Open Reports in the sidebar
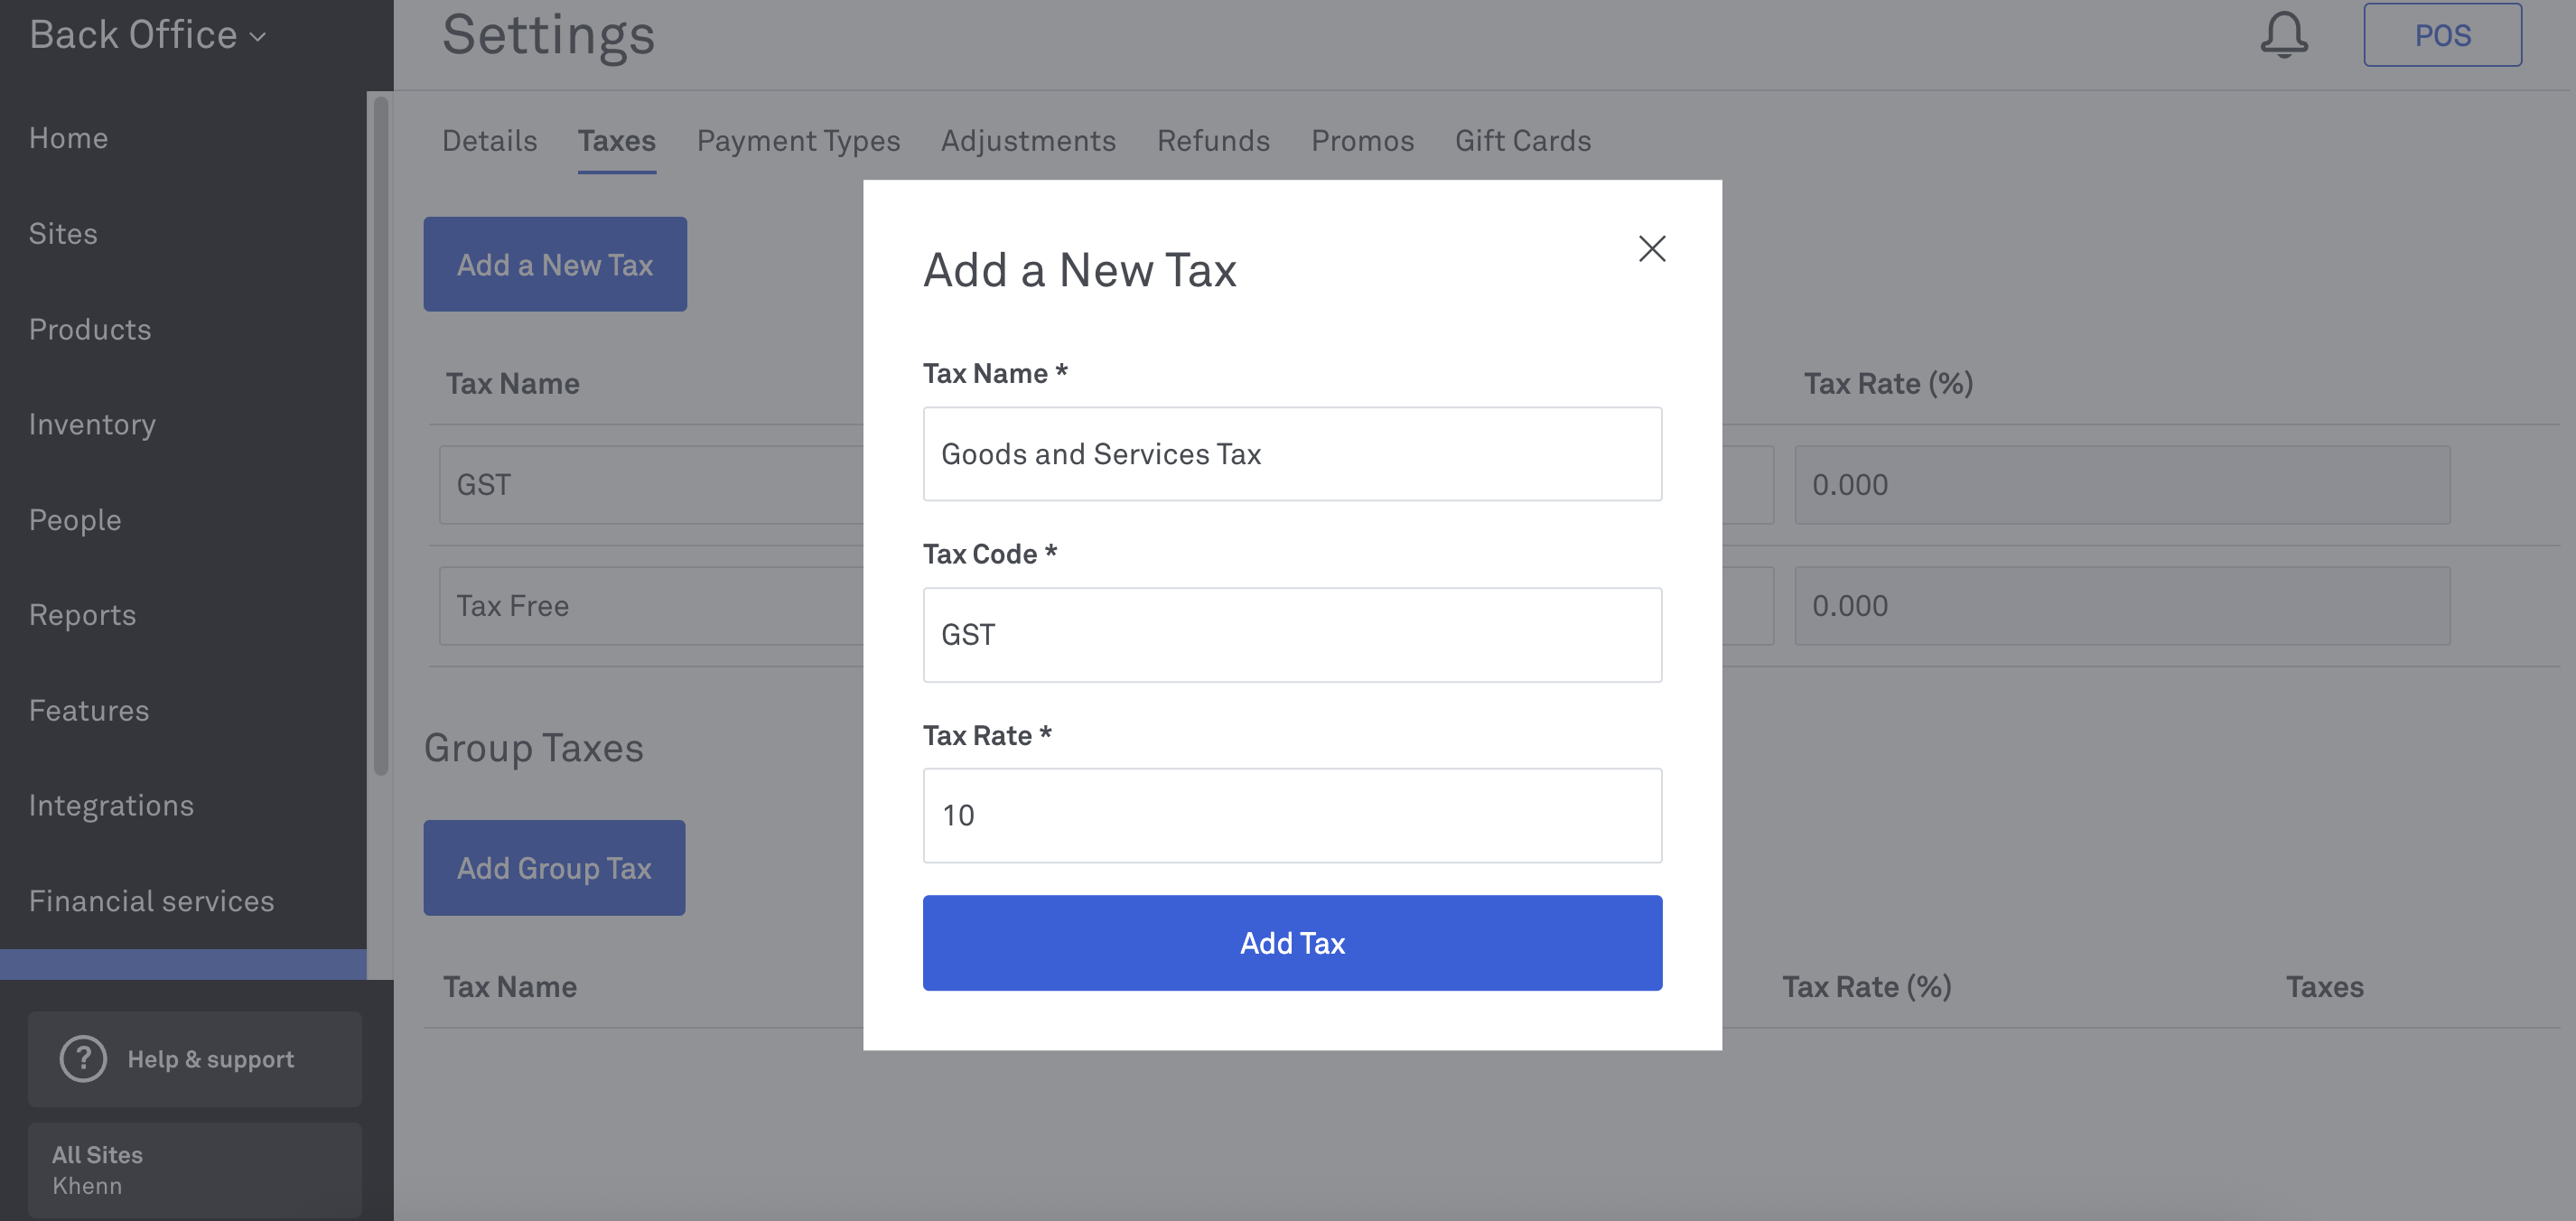 coord(82,615)
